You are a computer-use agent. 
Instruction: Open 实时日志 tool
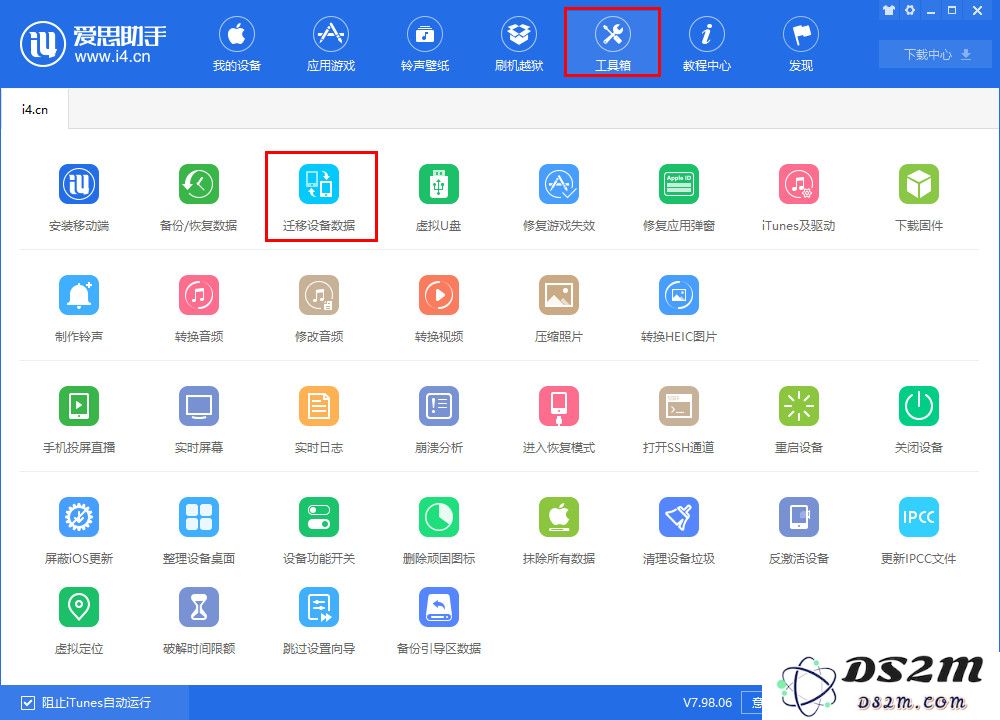click(319, 406)
